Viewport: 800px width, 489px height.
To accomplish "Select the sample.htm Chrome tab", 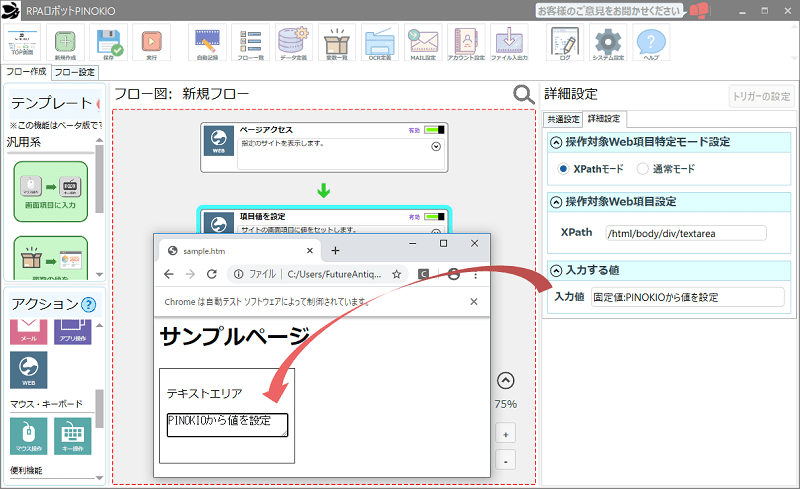I will click(x=239, y=251).
